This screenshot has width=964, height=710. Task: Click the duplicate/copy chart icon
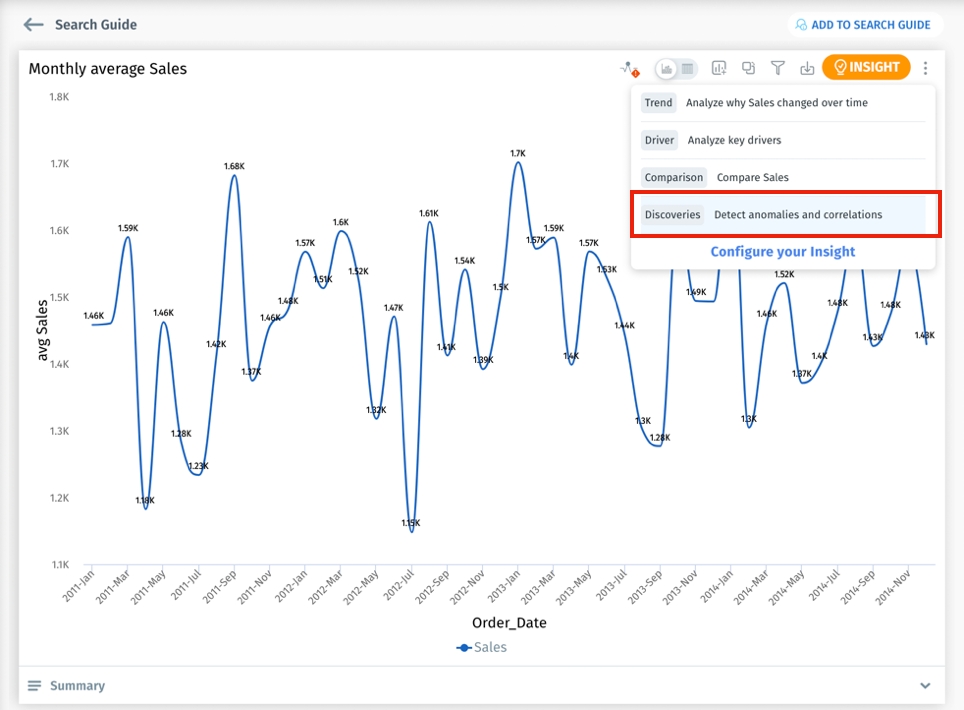pos(748,68)
